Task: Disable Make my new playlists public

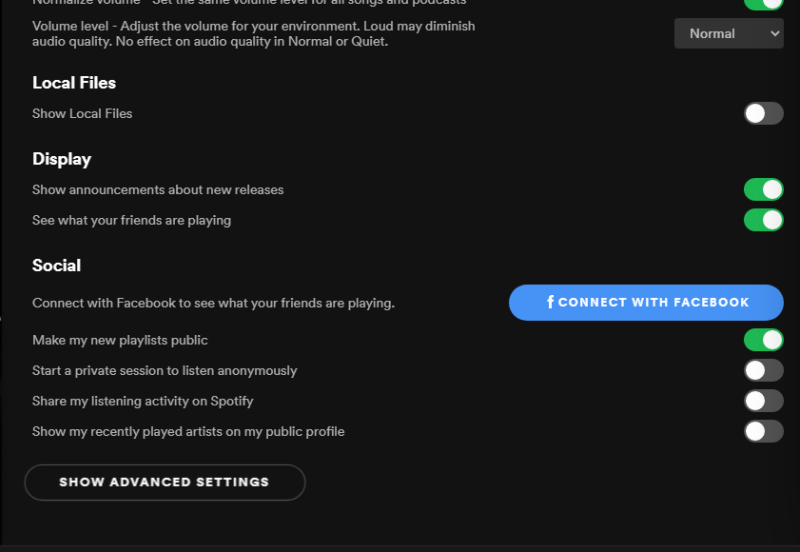Action: click(764, 340)
